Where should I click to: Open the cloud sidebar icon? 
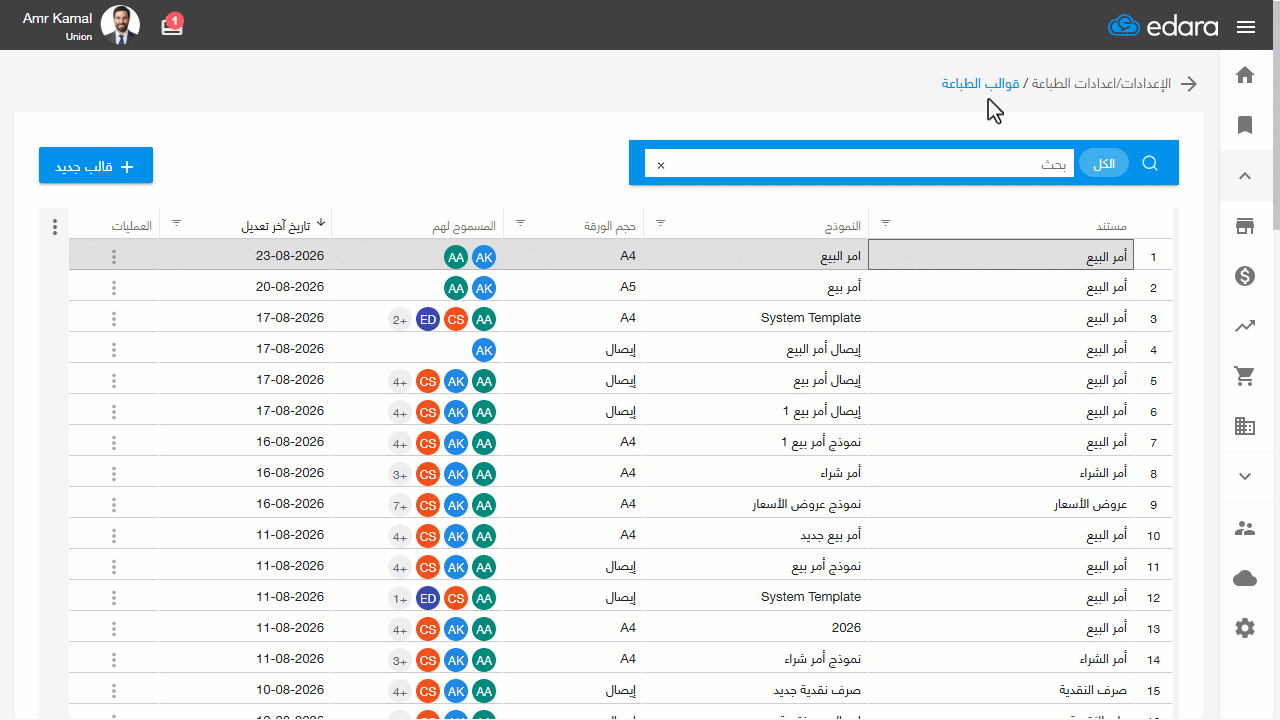(1245, 578)
